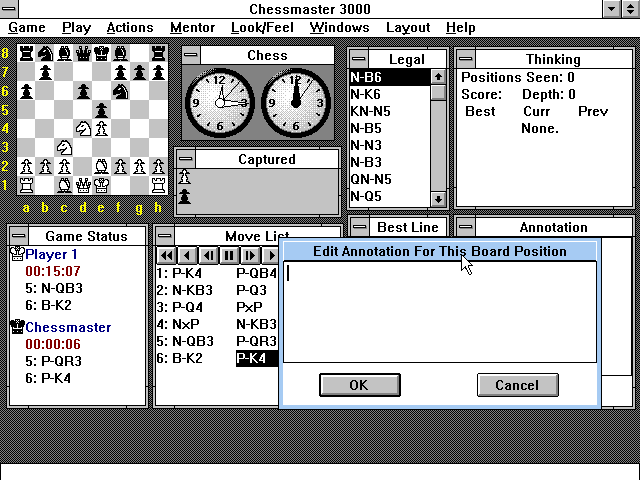640x480 pixels.
Task: Select legal move KN-N5
Action: 390,111
